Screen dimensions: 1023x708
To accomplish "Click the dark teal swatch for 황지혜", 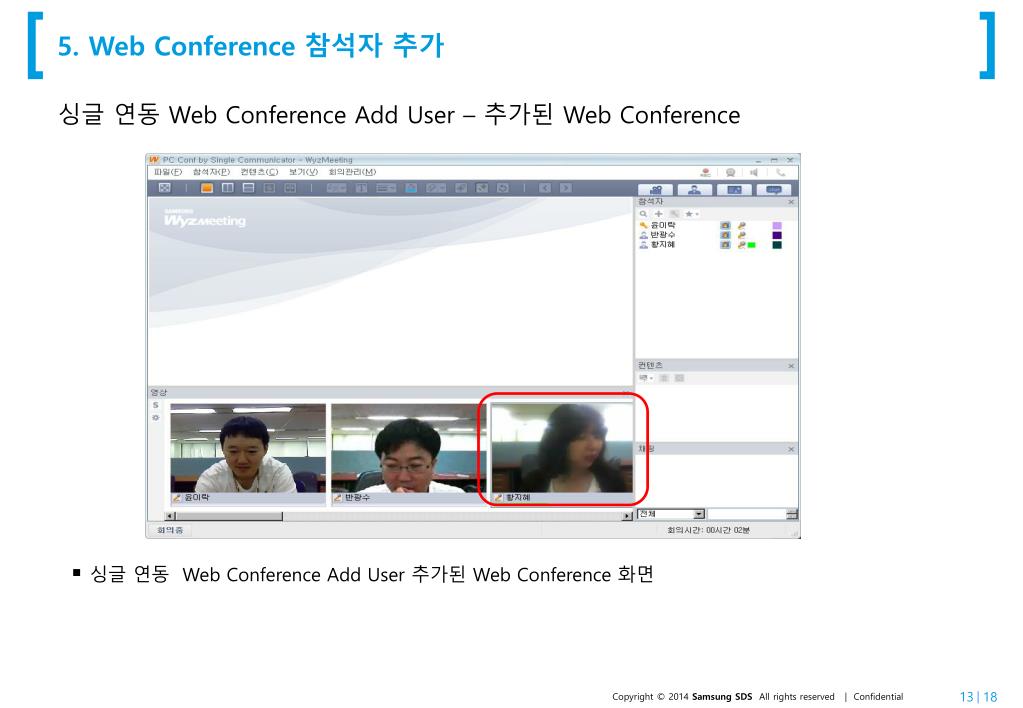I will [x=776, y=245].
